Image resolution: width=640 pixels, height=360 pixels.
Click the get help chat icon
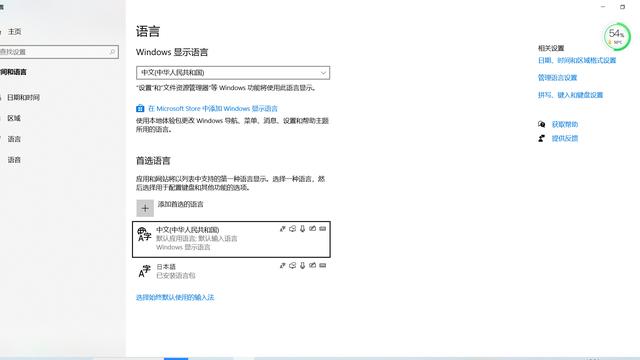541,124
